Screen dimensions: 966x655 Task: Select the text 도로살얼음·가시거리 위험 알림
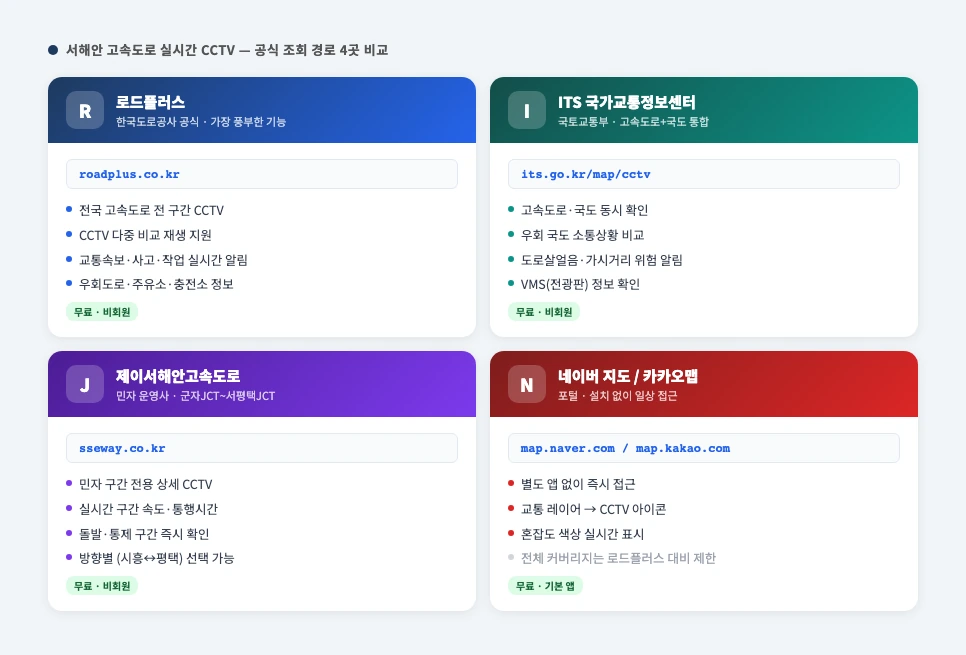tap(602, 259)
